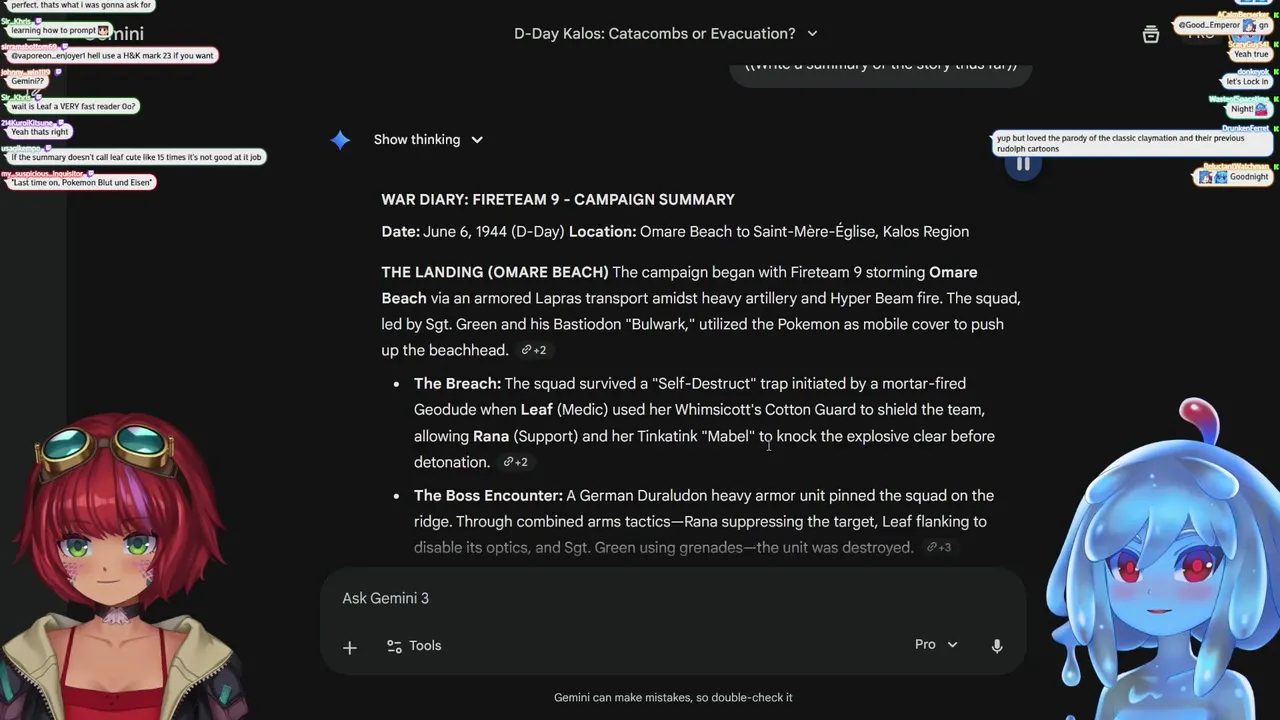Open the source link chip after beachhead paragraph
This screenshot has height=720, width=1280.
click(x=533, y=350)
